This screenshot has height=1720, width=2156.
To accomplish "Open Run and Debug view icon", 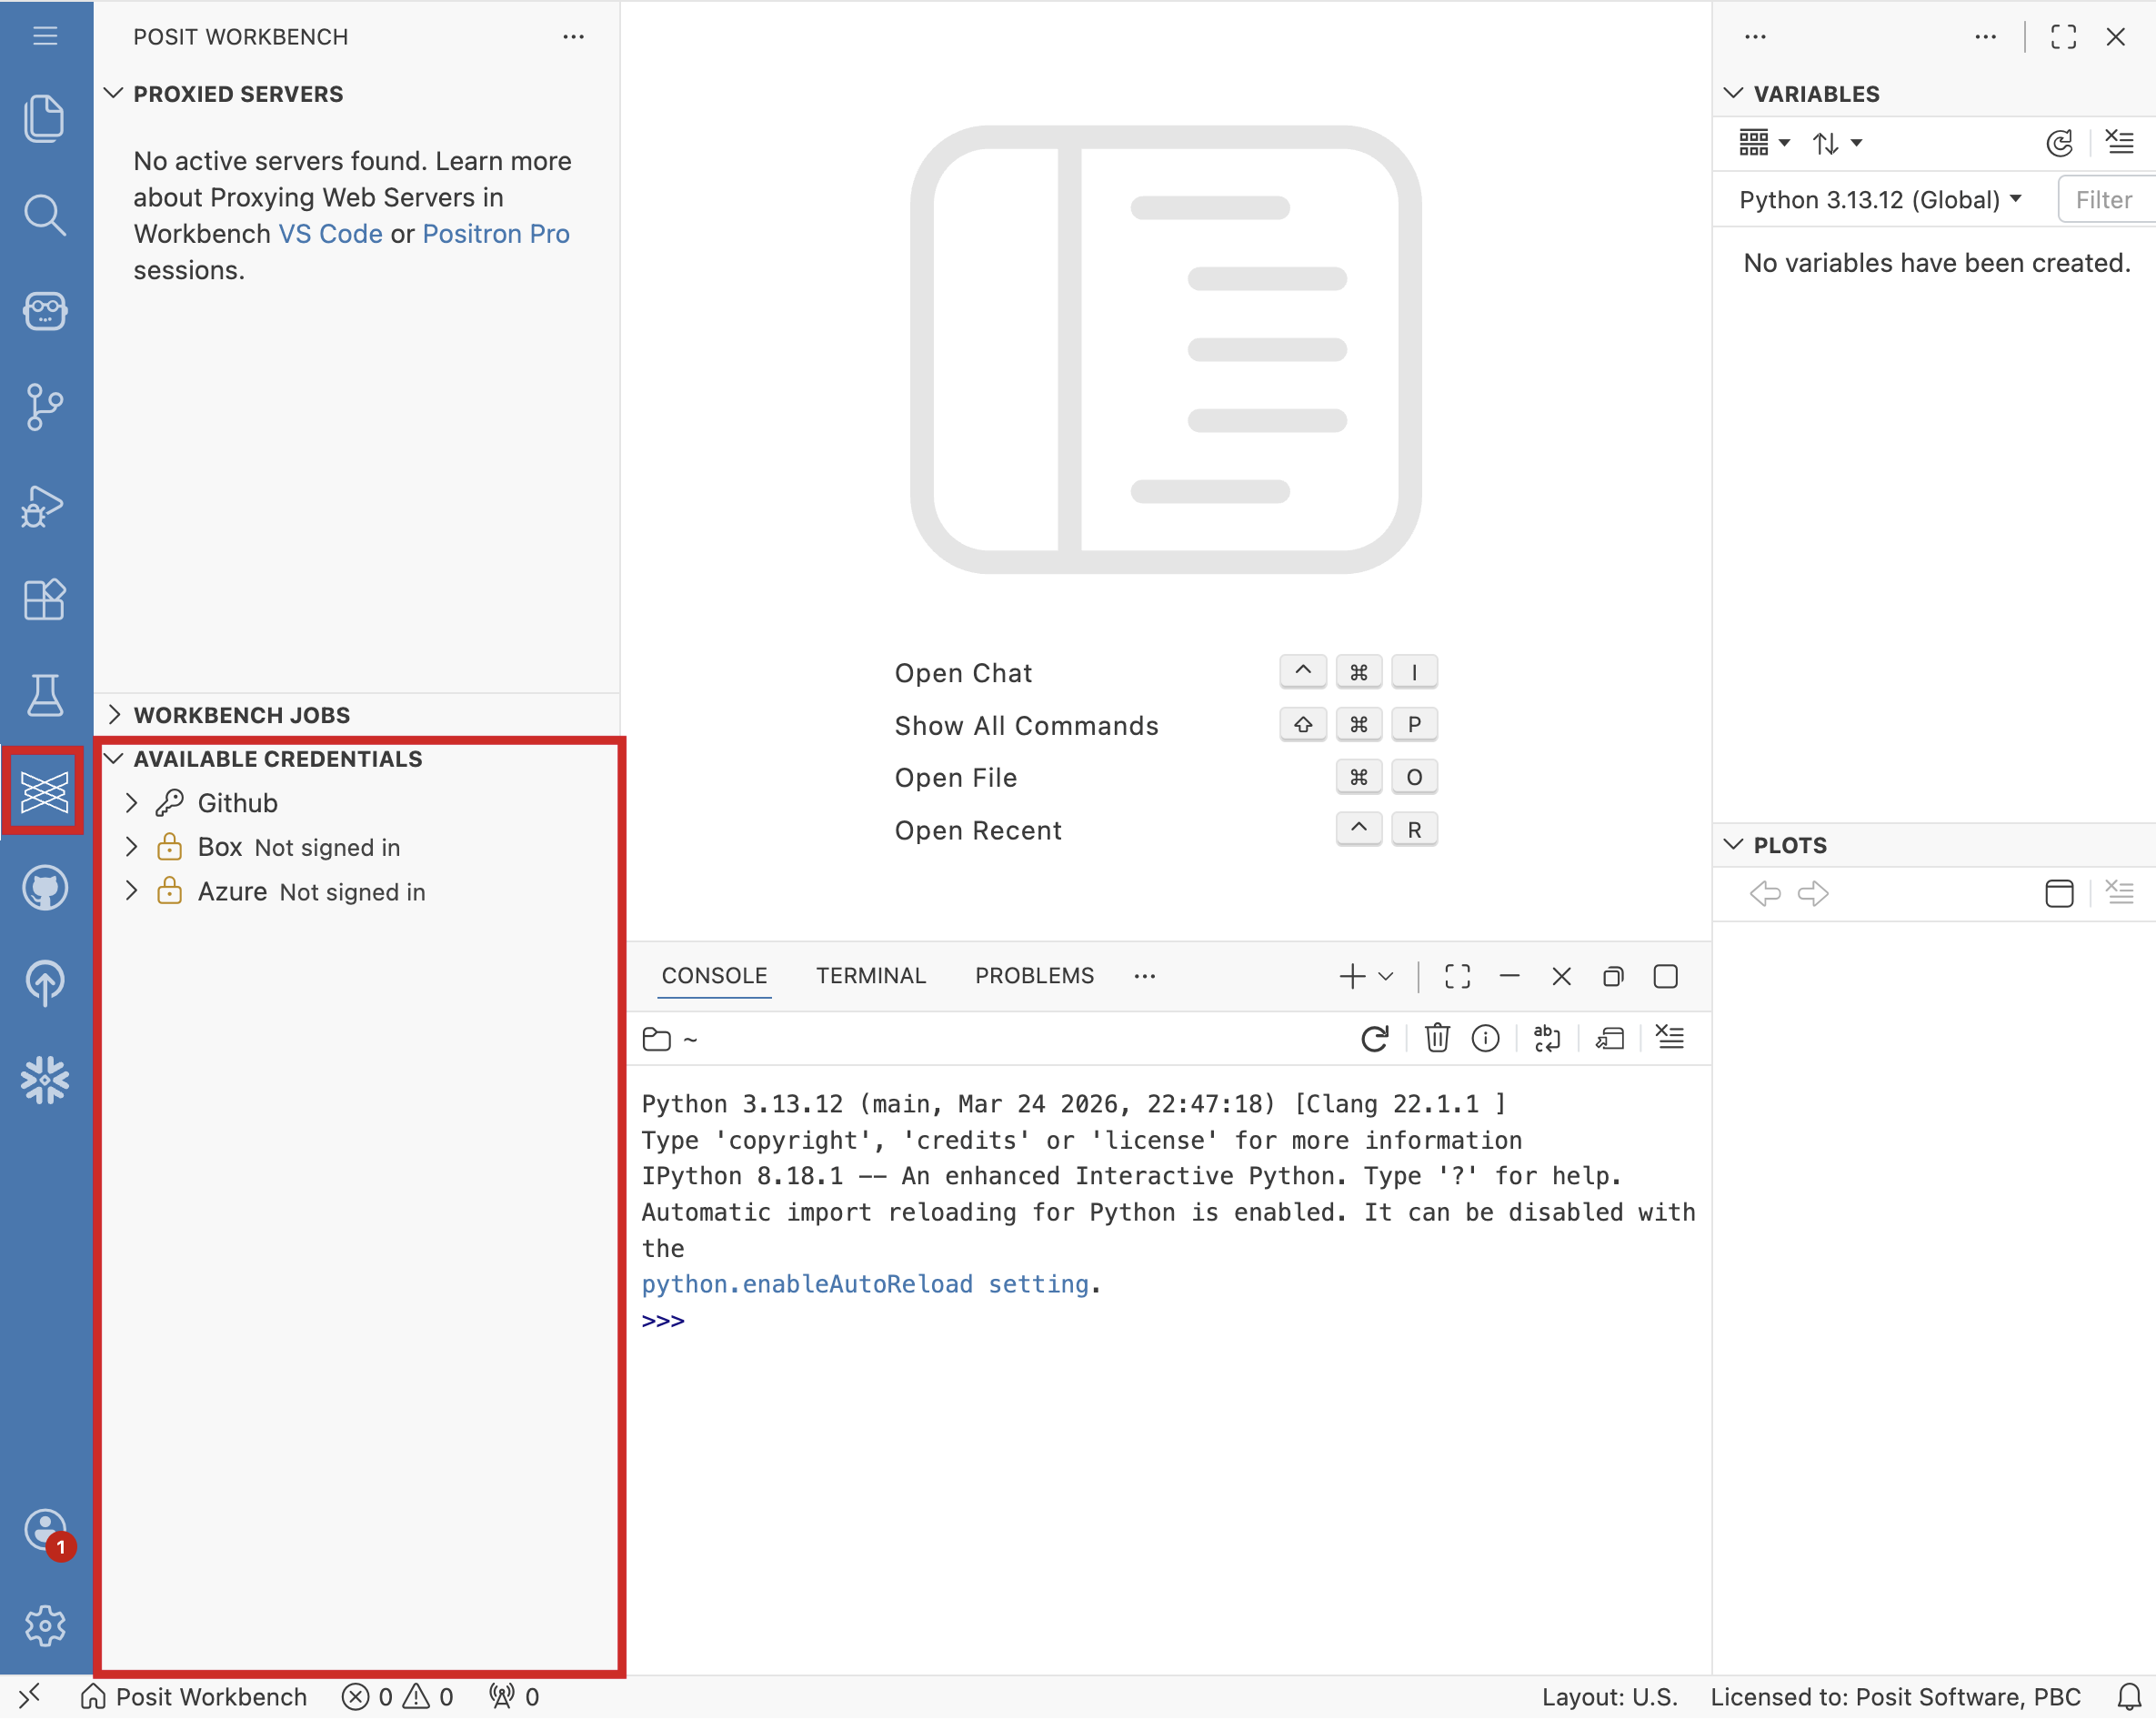I will (44, 505).
